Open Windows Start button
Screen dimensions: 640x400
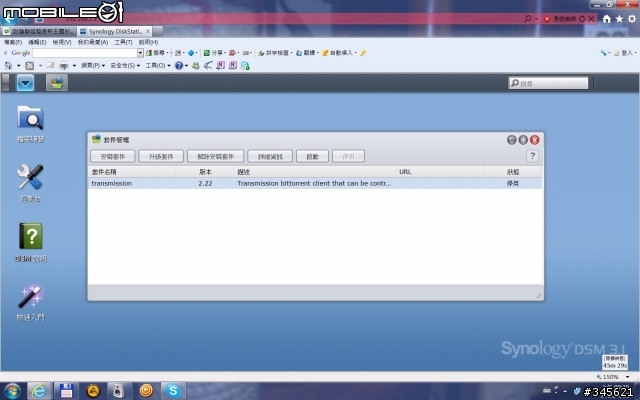coord(12,391)
